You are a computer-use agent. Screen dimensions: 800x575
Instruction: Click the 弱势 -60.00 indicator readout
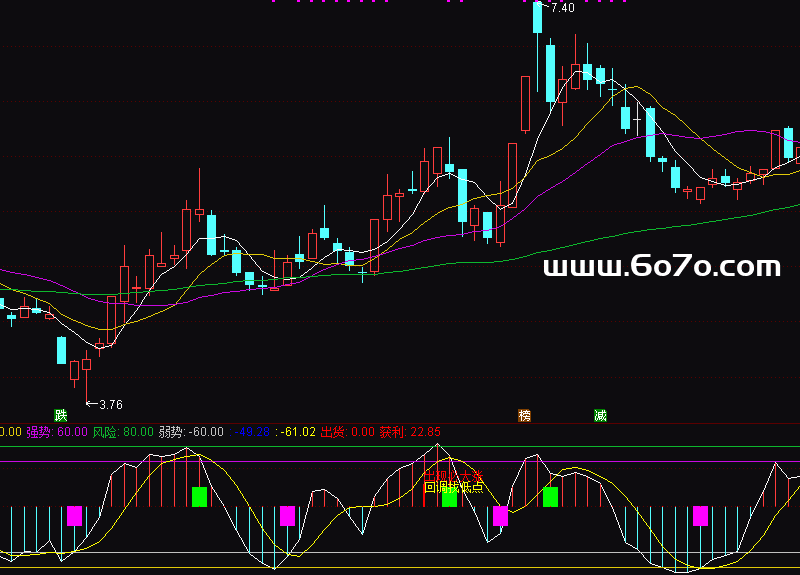[x=191, y=432]
